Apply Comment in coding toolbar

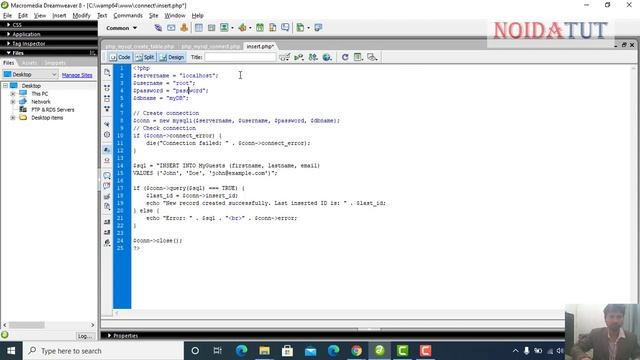tap(107, 176)
